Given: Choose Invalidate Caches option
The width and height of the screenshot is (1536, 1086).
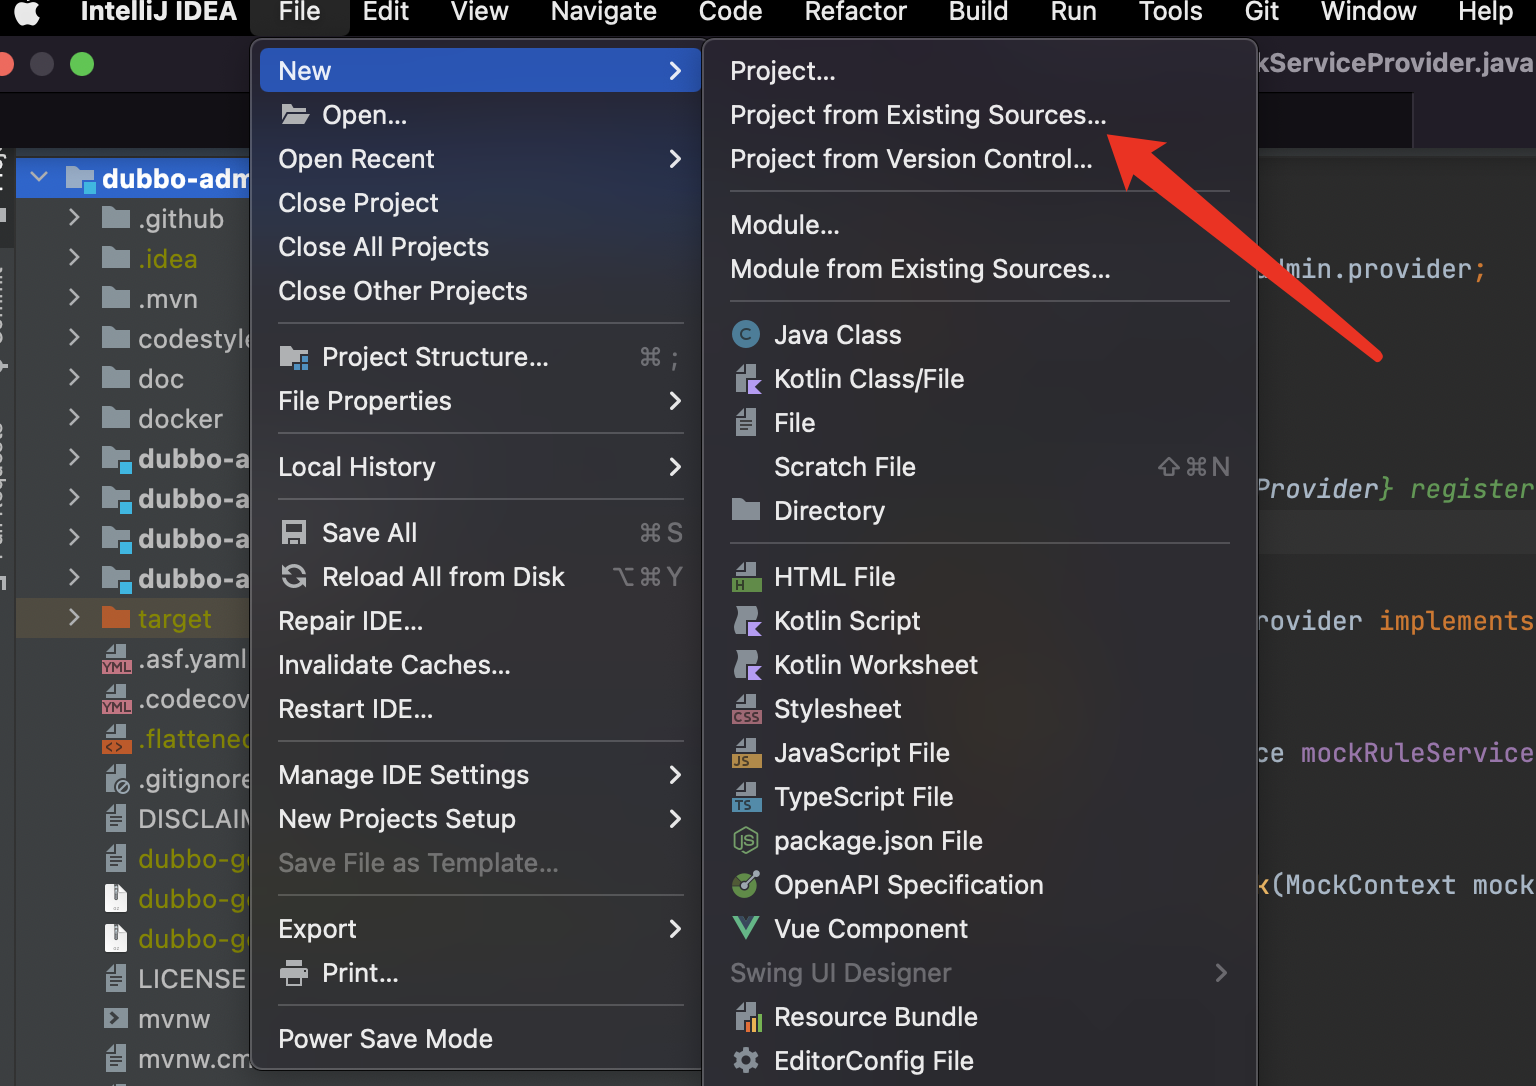Looking at the screenshot, I should pyautogui.click(x=394, y=665).
